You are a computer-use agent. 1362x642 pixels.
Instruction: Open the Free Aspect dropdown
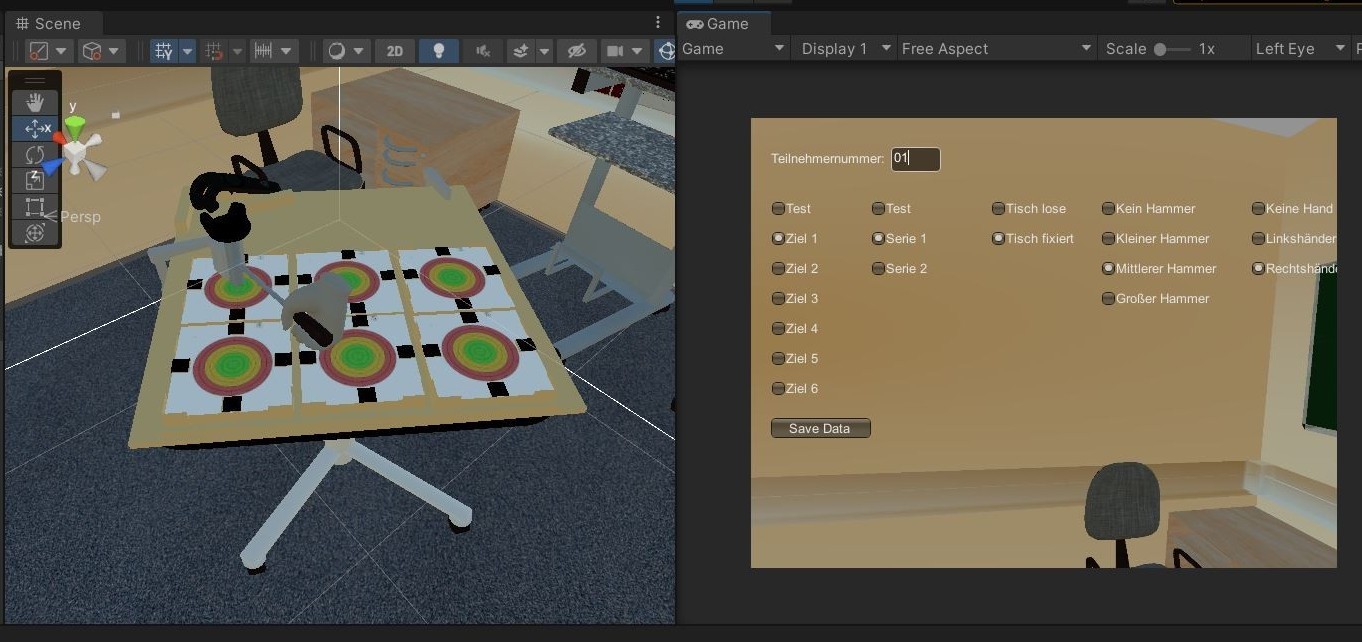[996, 48]
